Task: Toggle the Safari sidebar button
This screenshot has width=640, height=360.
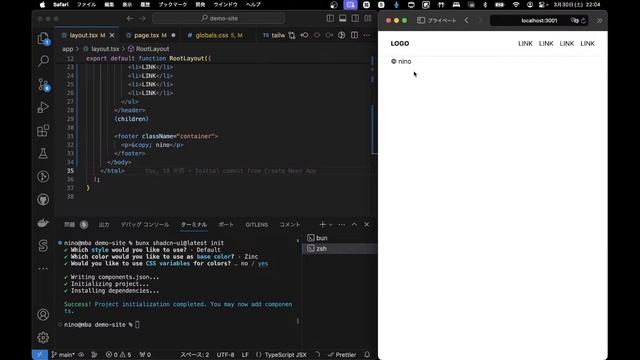Action: tap(421, 20)
